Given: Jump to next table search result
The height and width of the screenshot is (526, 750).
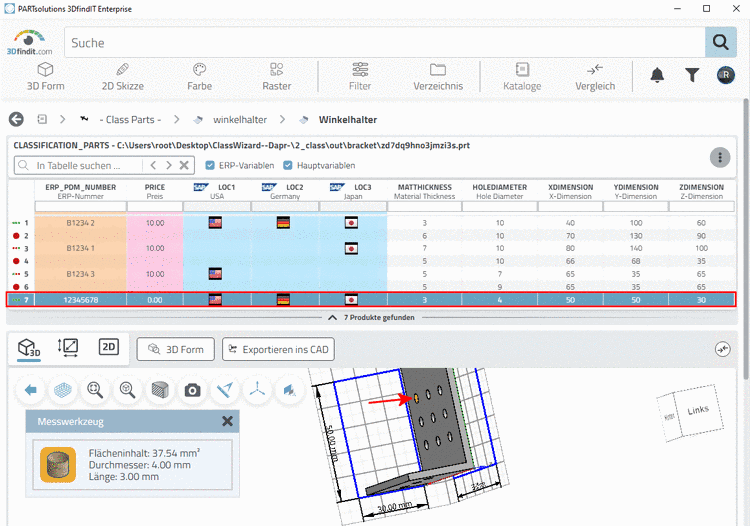Looking at the screenshot, I should 168,165.
